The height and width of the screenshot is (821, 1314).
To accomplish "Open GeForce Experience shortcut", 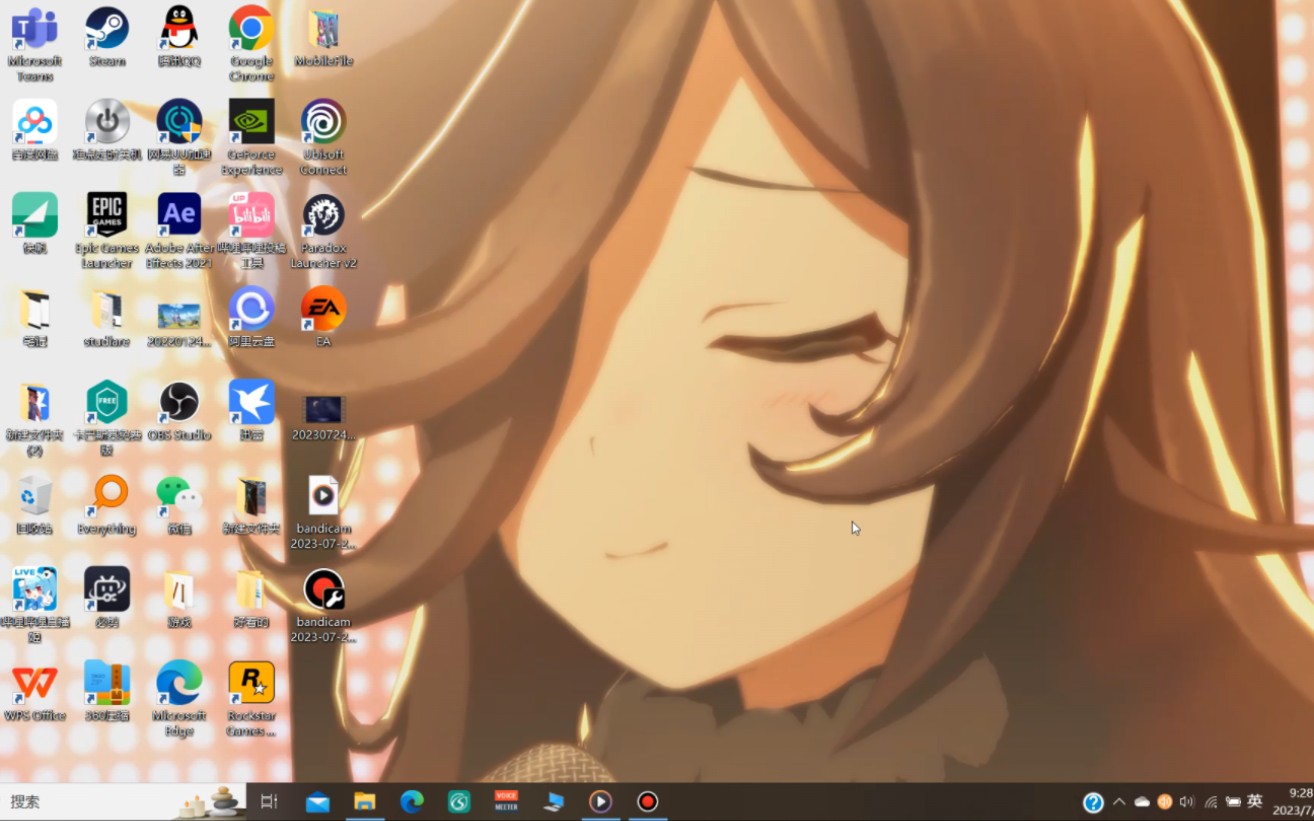I will [251, 137].
